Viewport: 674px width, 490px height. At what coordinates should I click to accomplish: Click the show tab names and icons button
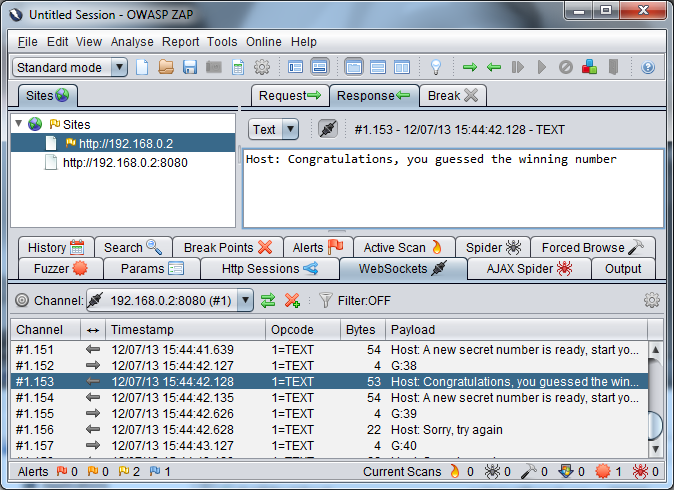pyautogui.click(x=295, y=67)
